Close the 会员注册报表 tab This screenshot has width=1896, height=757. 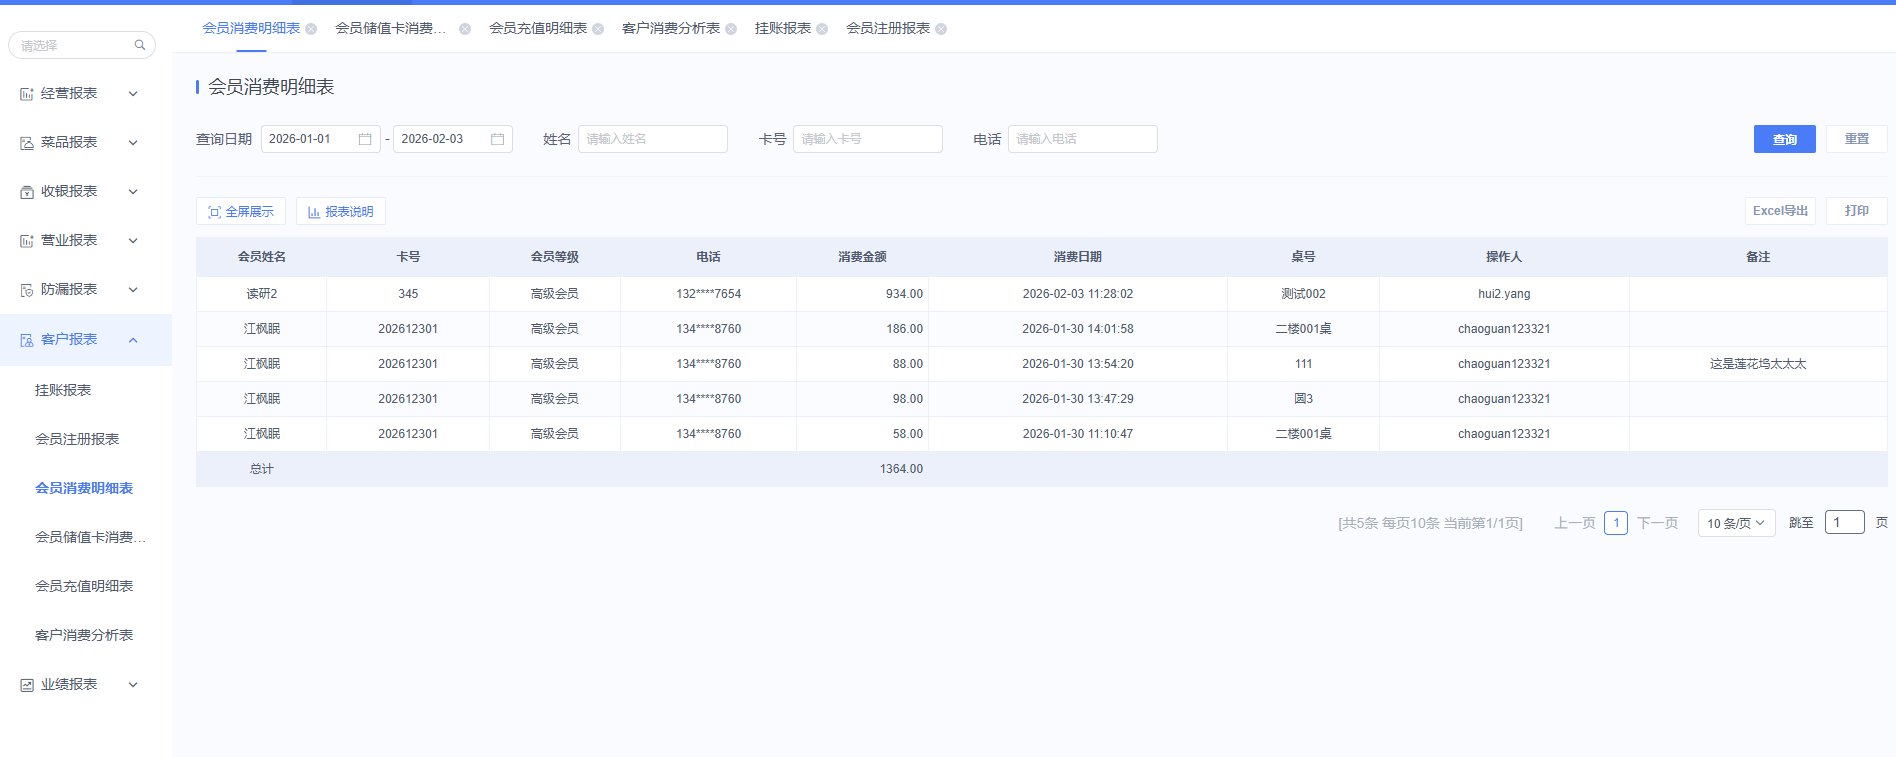941,29
